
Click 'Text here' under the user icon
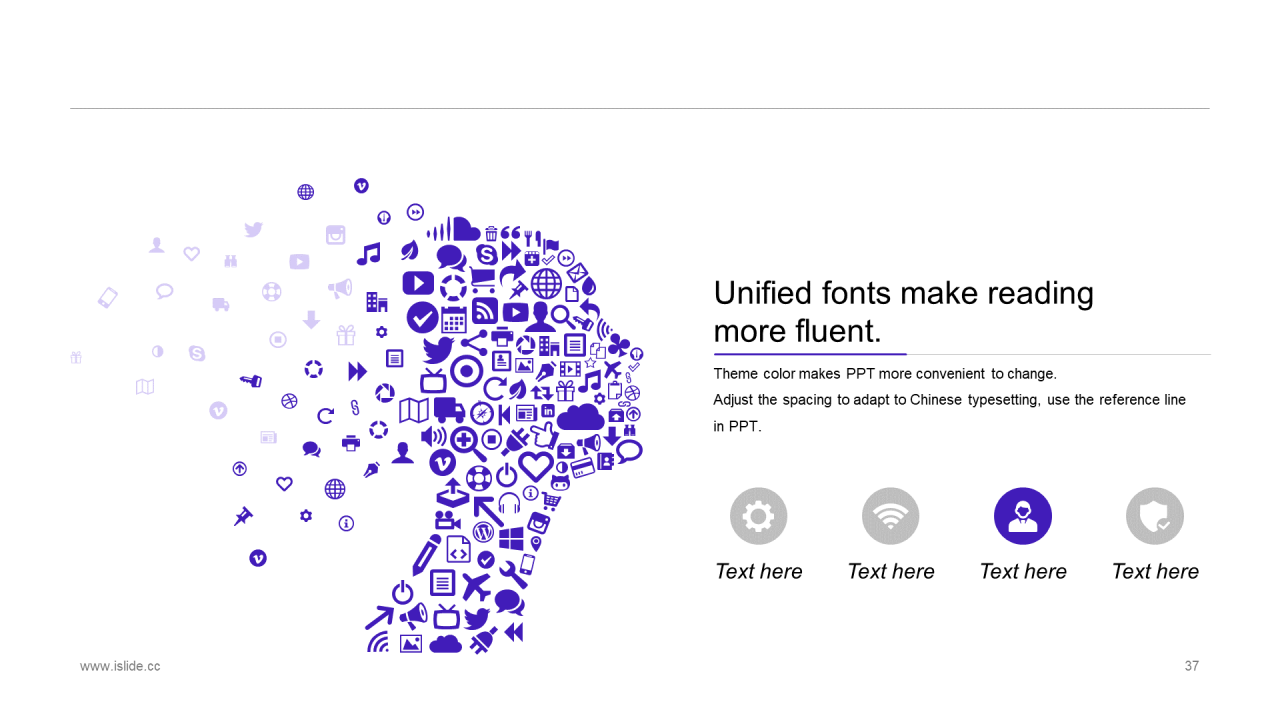[x=1023, y=571]
